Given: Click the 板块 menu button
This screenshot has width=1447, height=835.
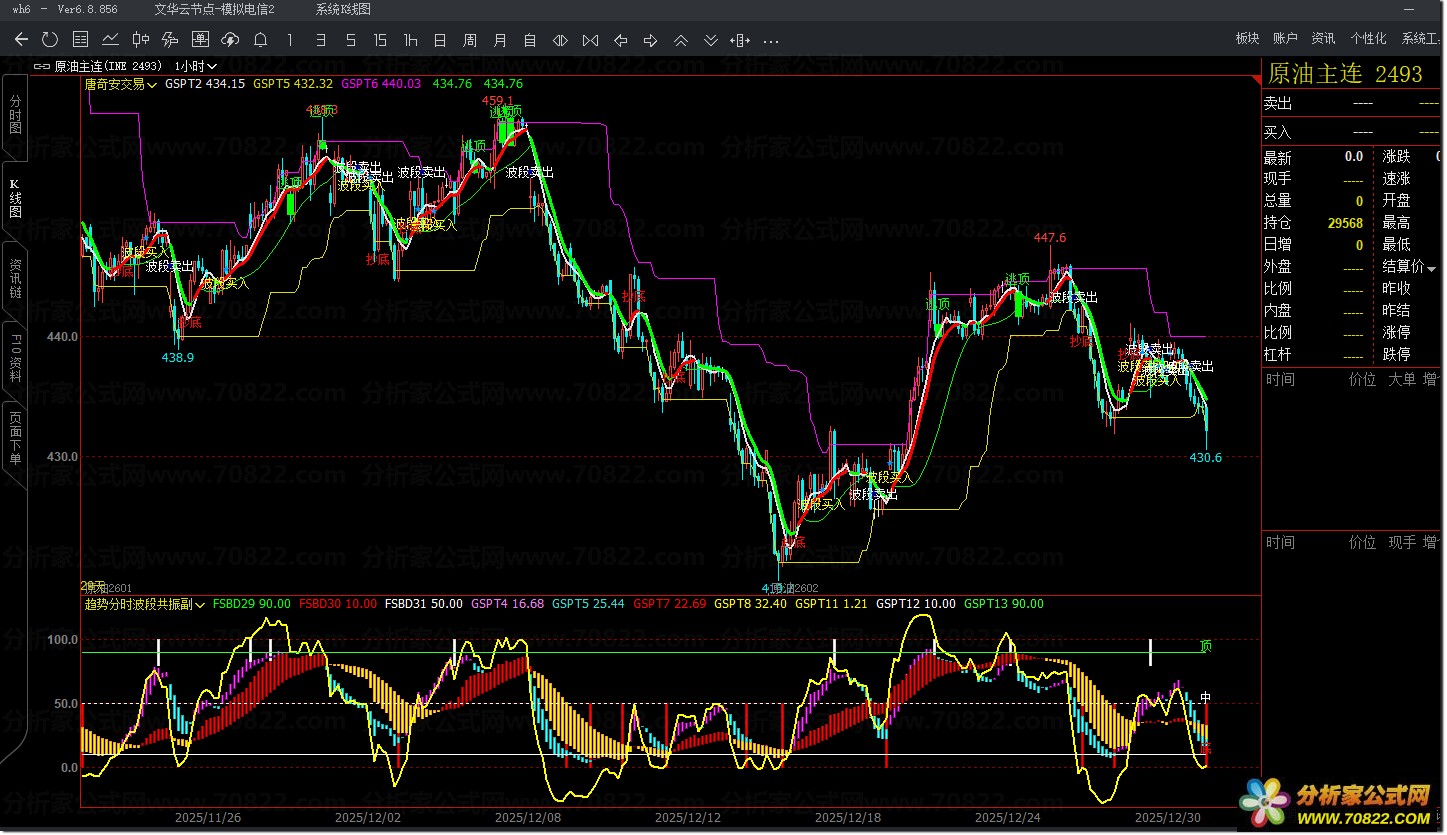Looking at the screenshot, I should pyautogui.click(x=1247, y=38).
